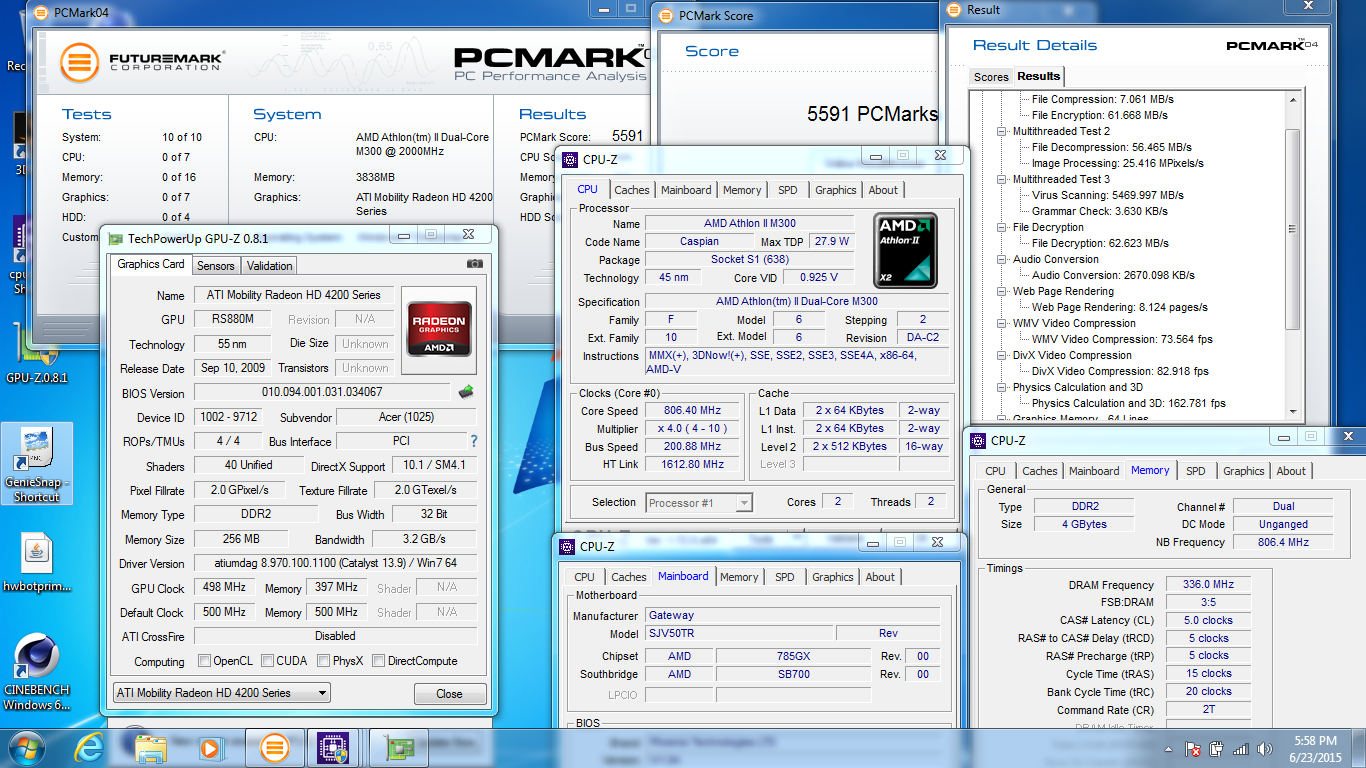This screenshot has height=768, width=1366.
Task: Click the BIOS save icon in GPU-Z
Action: pos(466,392)
